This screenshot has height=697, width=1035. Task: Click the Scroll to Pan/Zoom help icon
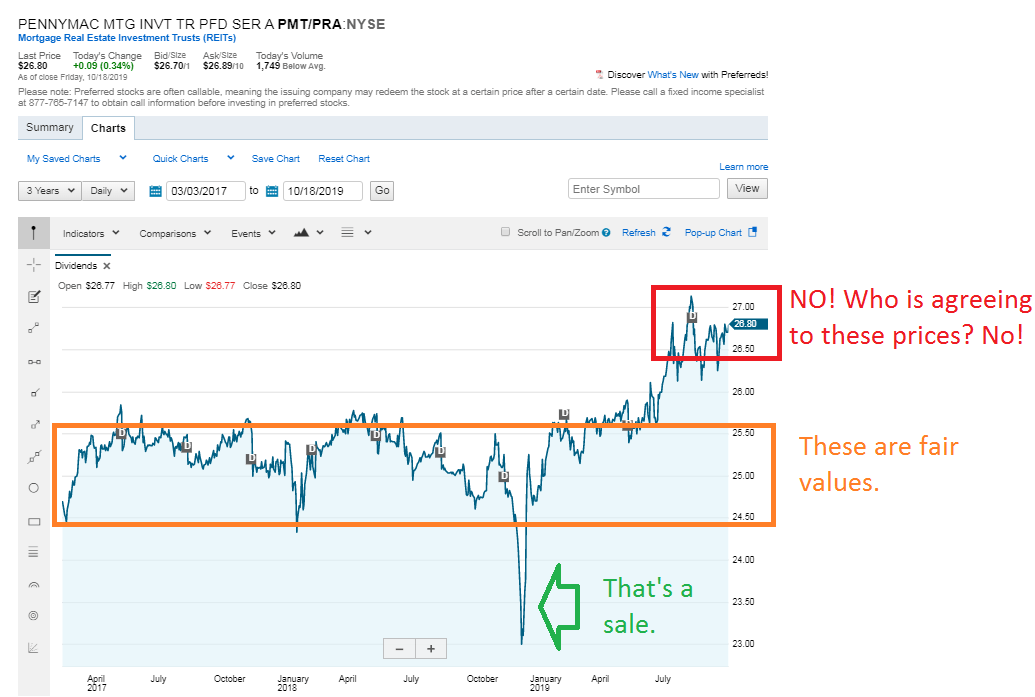pos(606,233)
